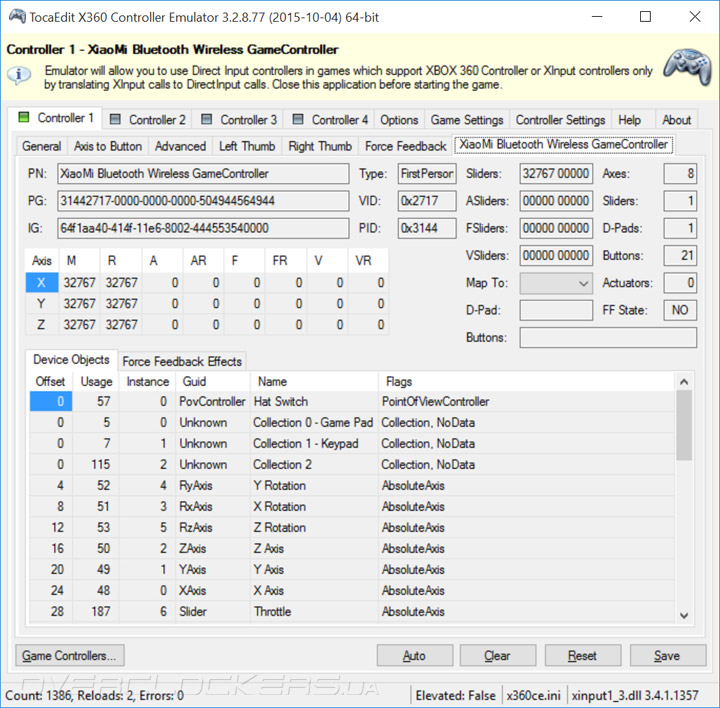Click the Reset button

(583, 656)
